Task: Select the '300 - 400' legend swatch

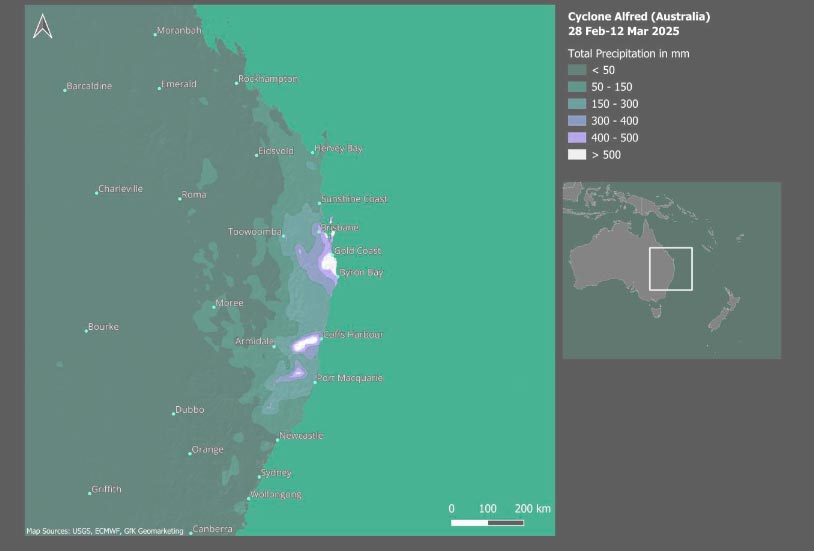Action: click(x=577, y=121)
